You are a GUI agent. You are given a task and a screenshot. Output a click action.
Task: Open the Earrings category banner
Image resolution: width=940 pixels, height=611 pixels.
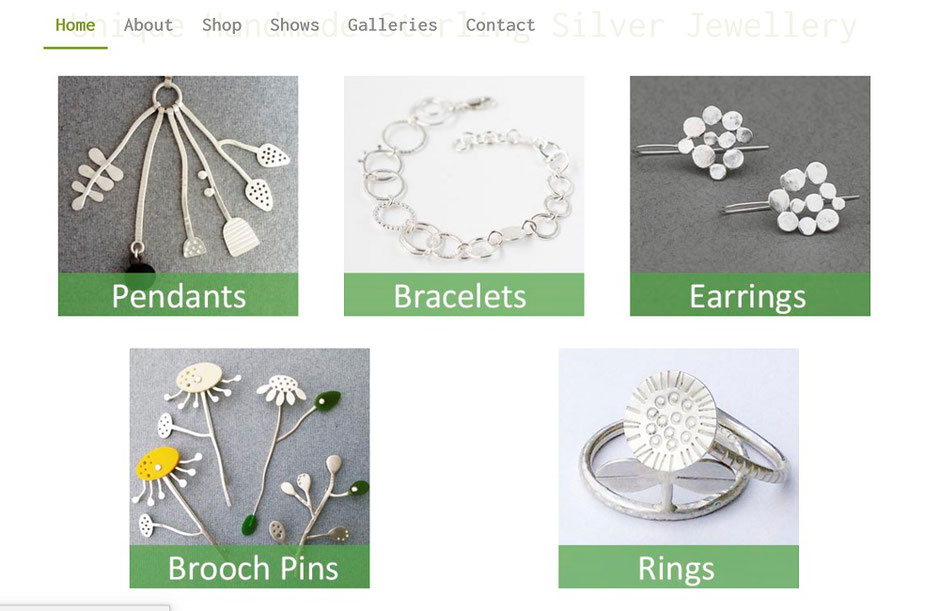click(750, 294)
